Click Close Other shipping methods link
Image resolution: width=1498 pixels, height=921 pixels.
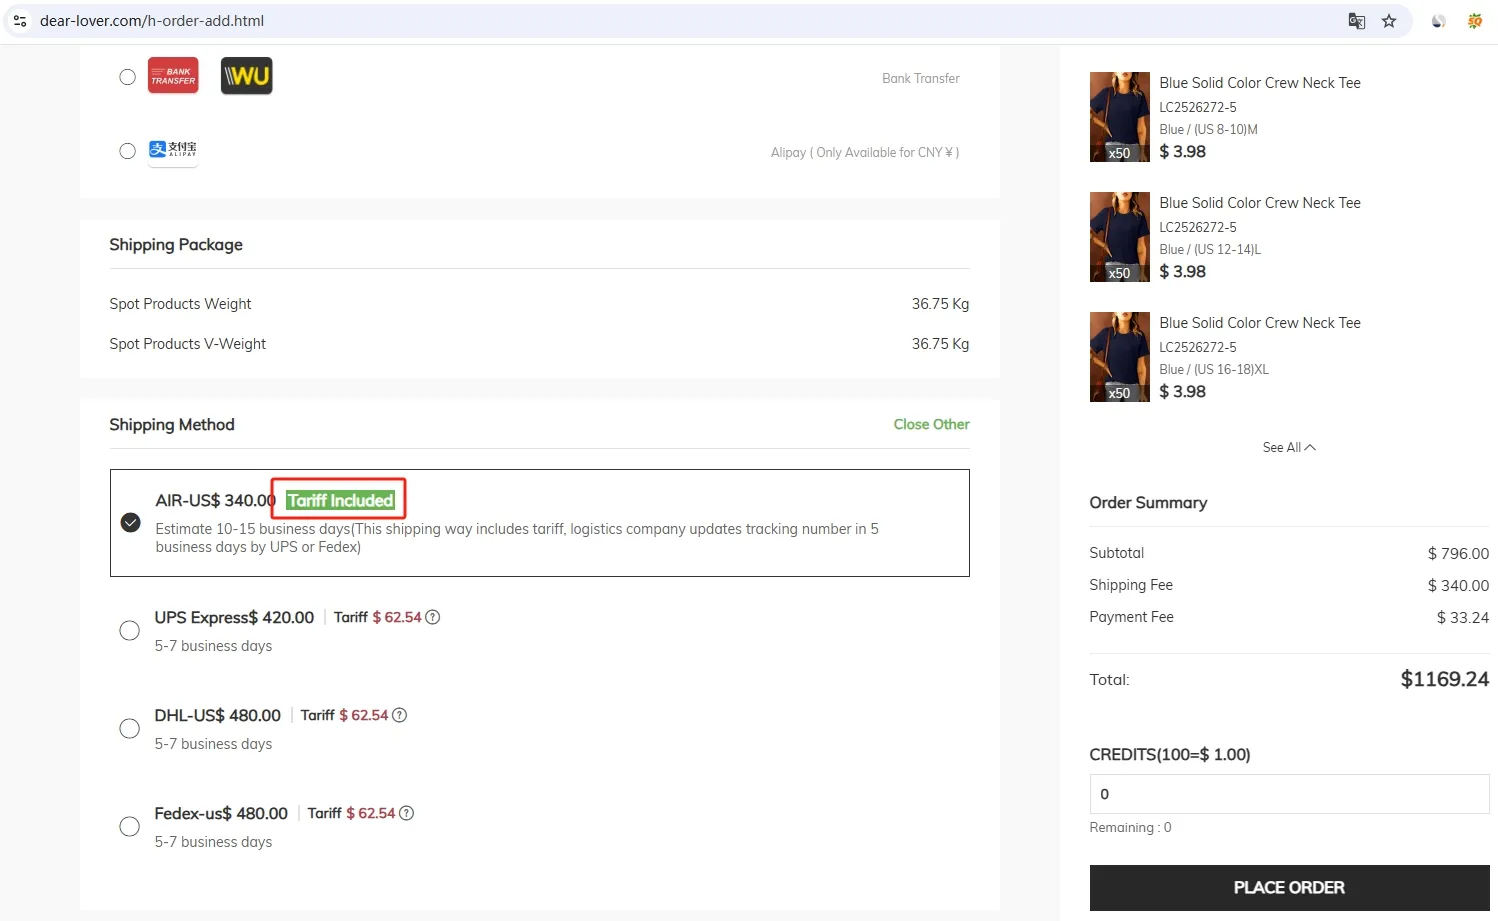coord(931,425)
